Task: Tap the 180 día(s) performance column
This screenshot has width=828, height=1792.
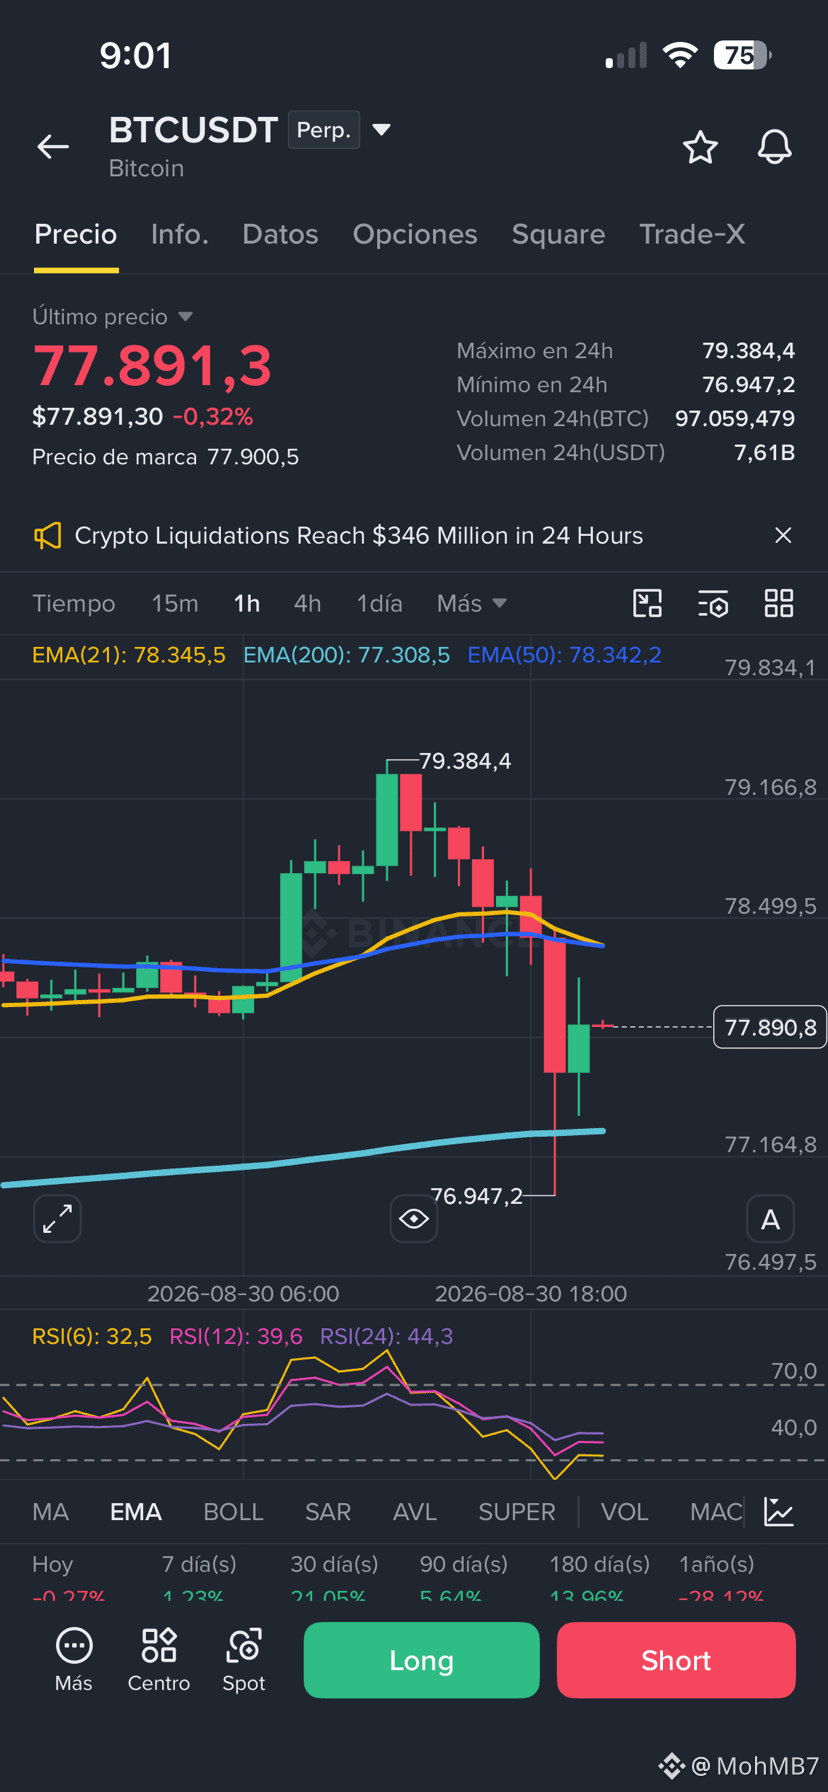Action: (600, 1578)
